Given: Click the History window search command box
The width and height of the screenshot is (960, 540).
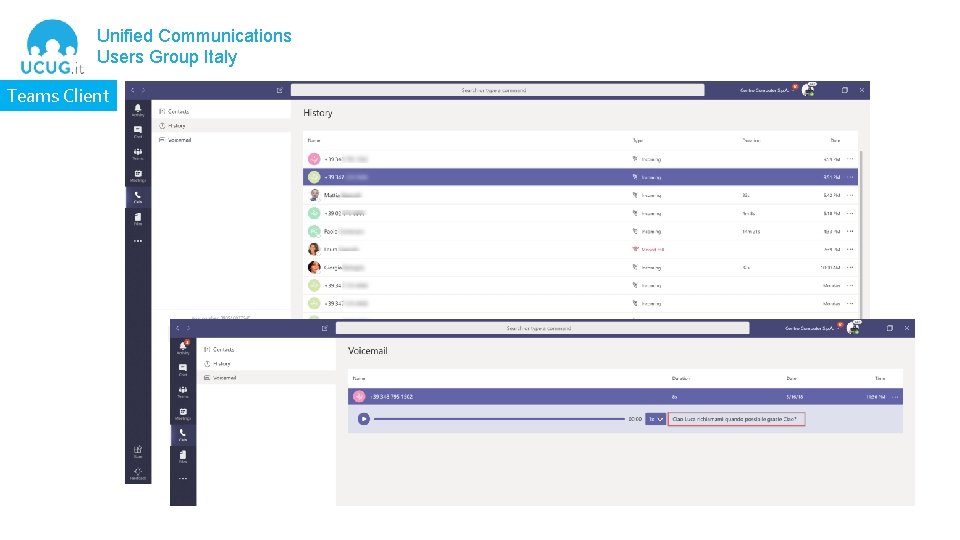Looking at the screenshot, I should [x=497, y=90].
